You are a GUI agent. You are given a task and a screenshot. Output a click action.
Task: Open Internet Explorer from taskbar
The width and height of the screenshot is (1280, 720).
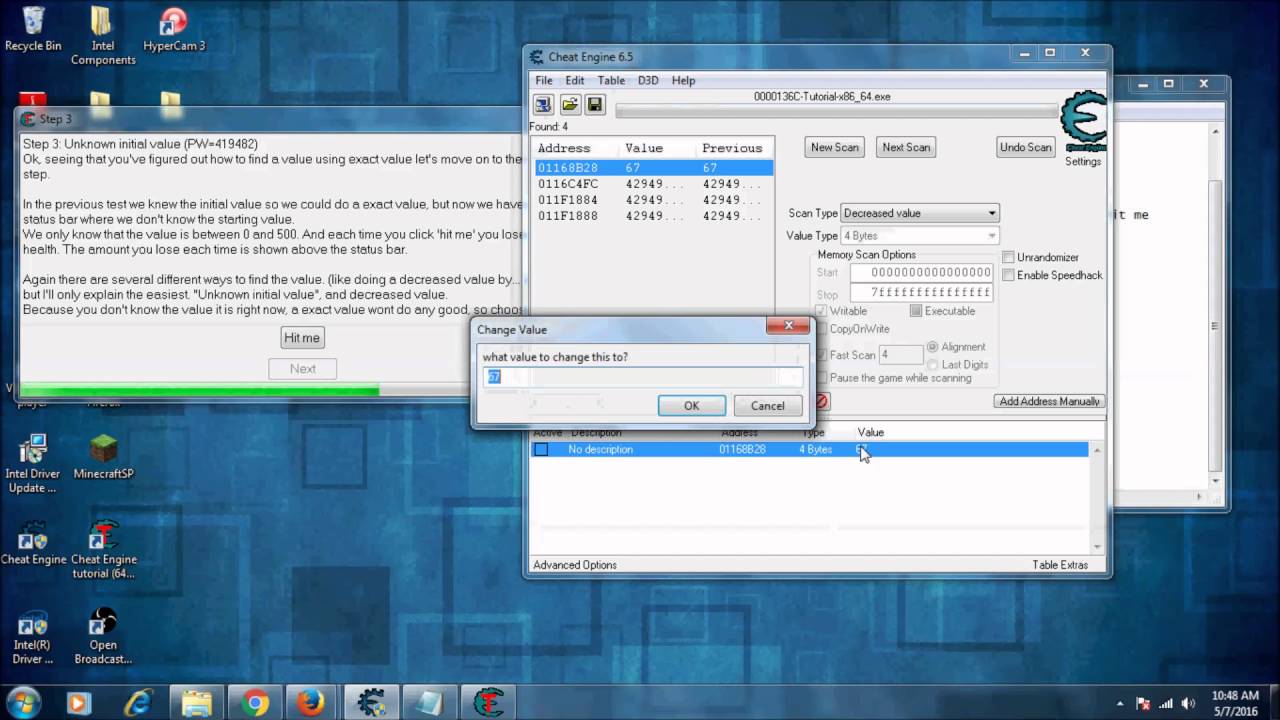[138, 703]
